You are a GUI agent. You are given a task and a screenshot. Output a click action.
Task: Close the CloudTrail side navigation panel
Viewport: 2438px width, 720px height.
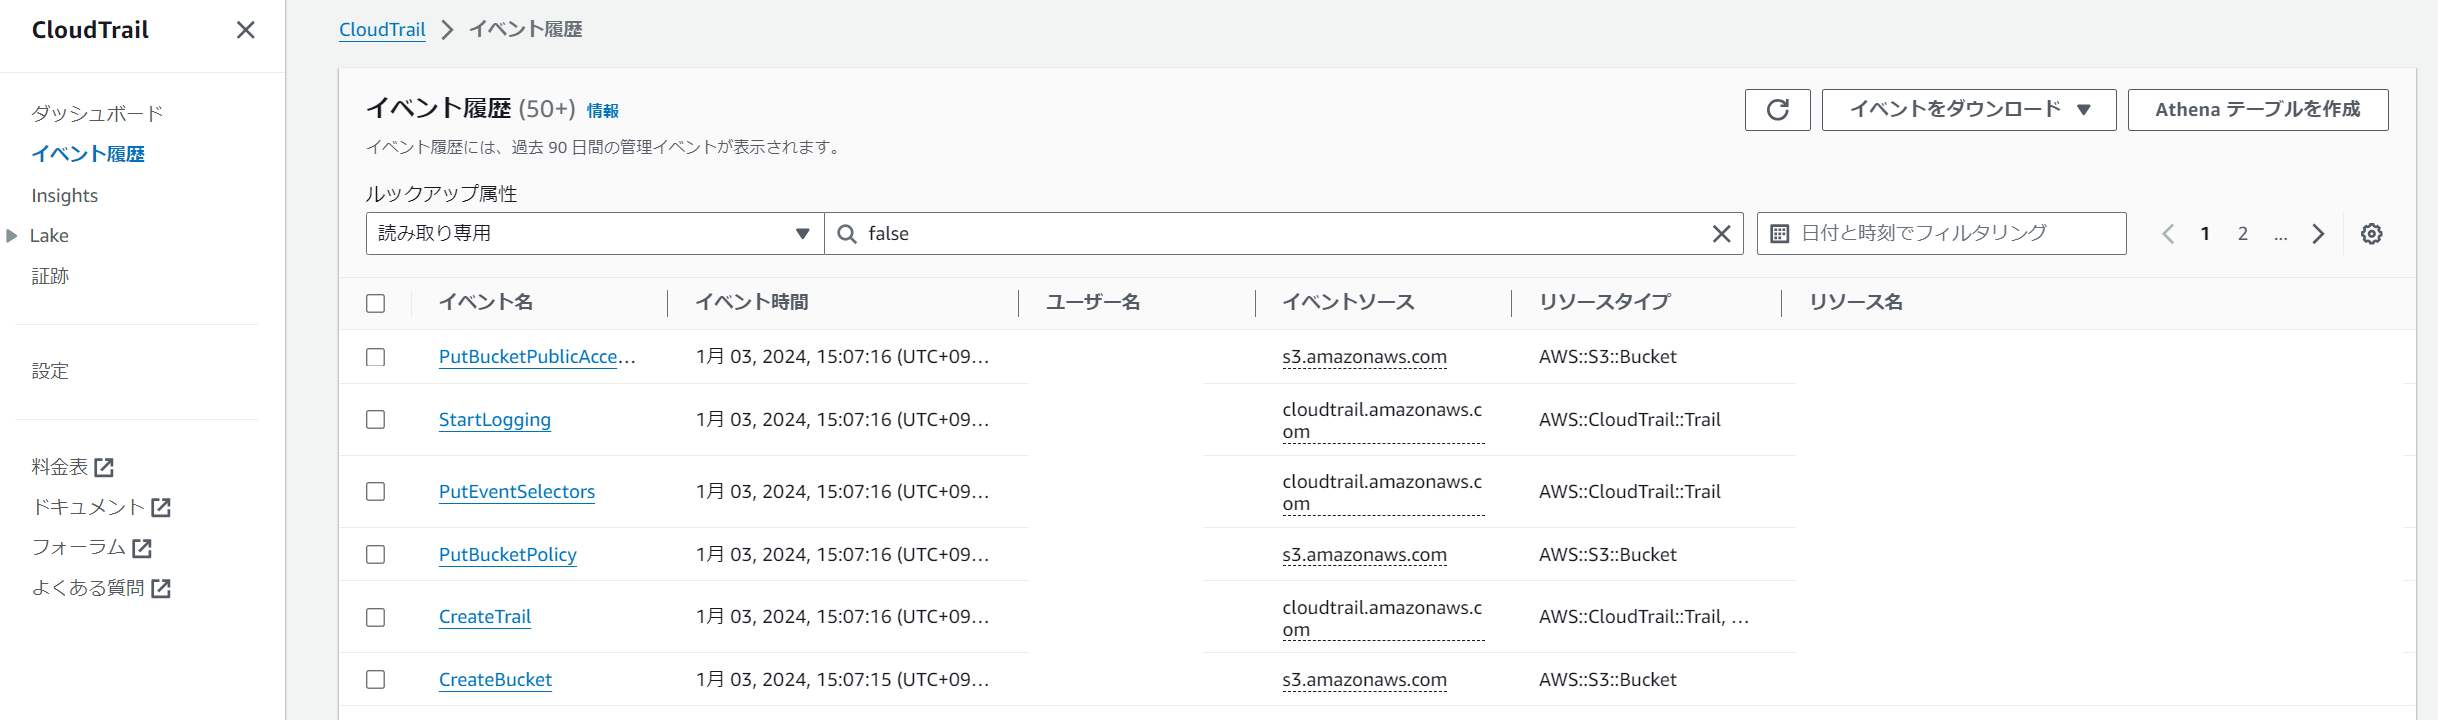pos(245,30)
